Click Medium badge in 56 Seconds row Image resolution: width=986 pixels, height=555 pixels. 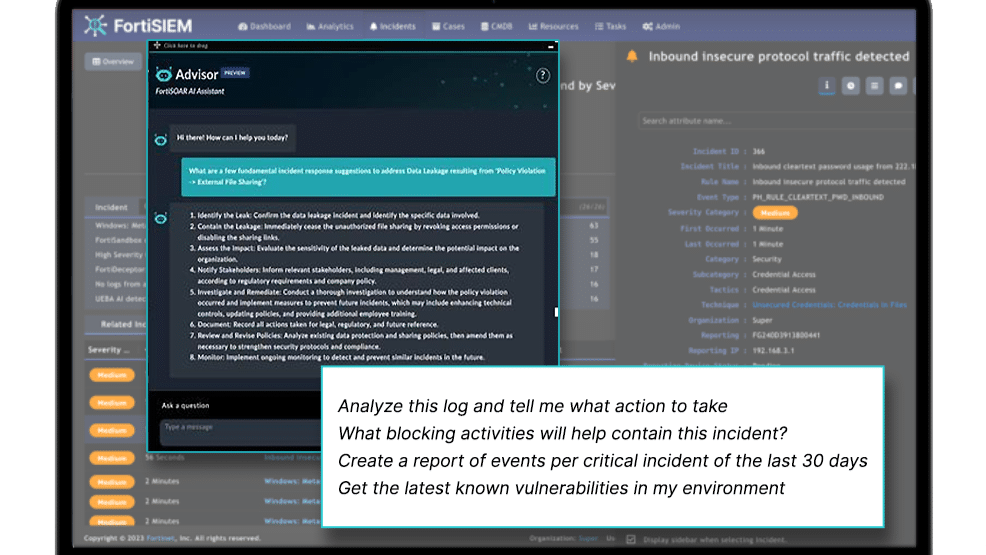click(x=112, y=458)
